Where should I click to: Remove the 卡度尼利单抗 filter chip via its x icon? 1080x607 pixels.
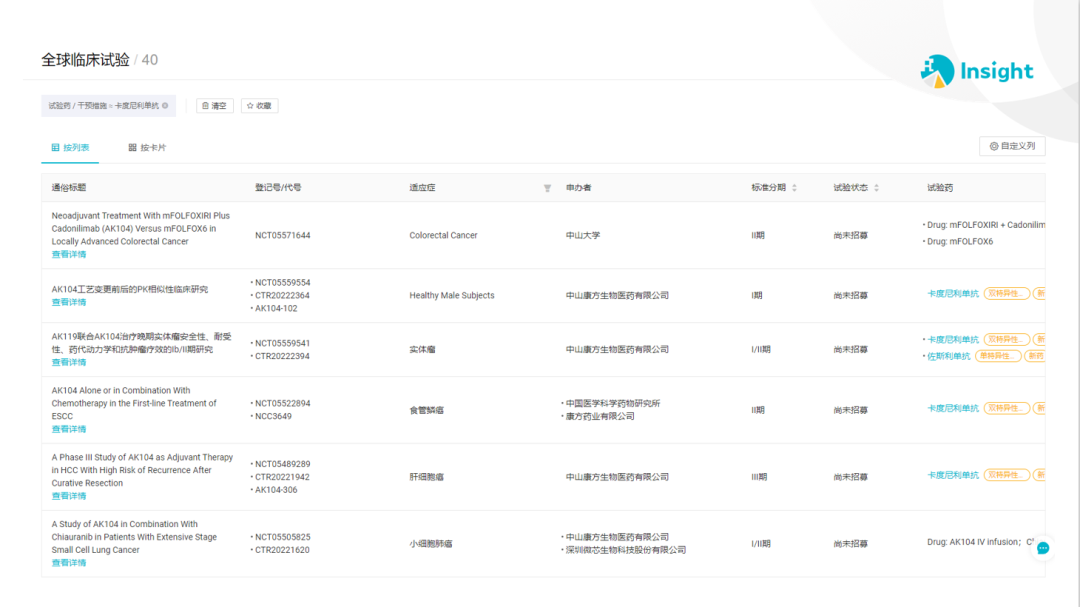(165, 105)
